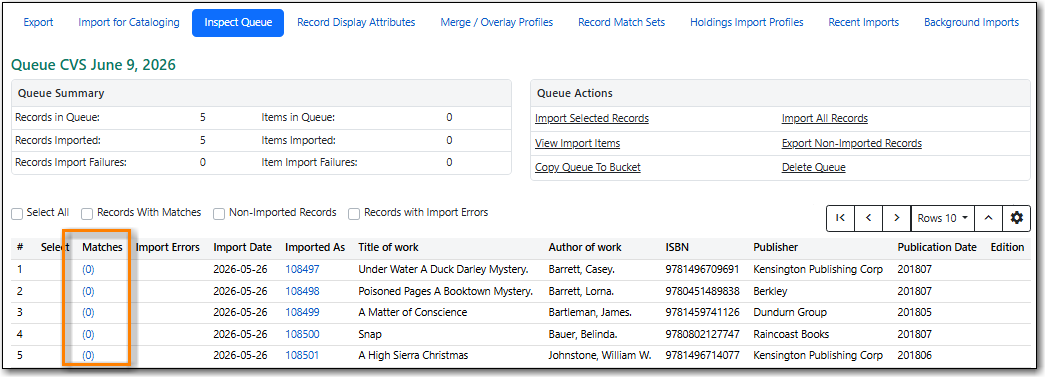Sort by Title of work column header
This screenshot has width=1045, height=377.
tap(389, 247)
